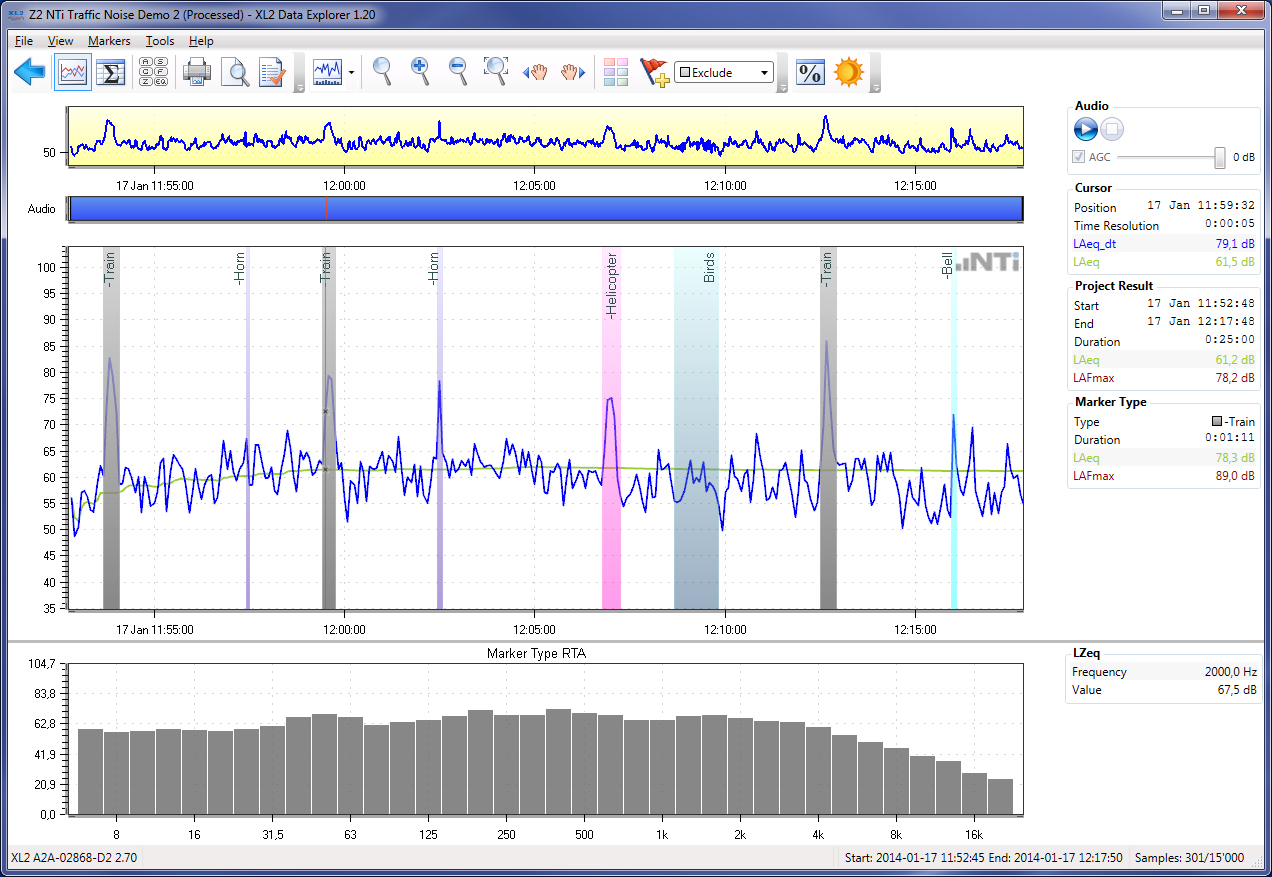Open the Tools menu
The height and width of the screenshot is (877, 1272).
[159, 41]
